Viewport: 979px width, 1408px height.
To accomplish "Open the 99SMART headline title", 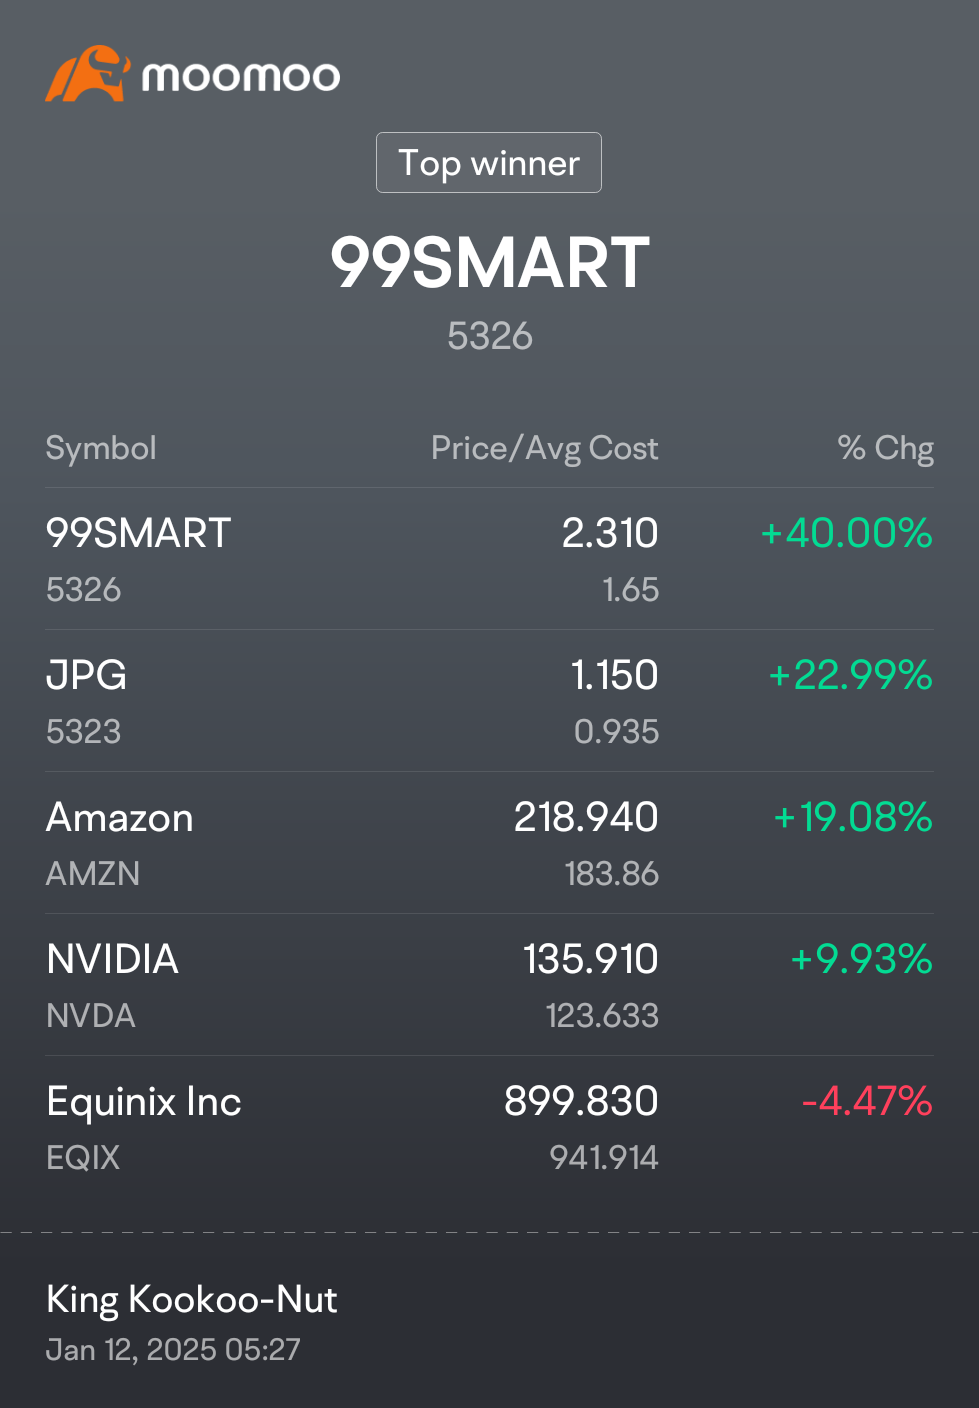I will 490,263.
